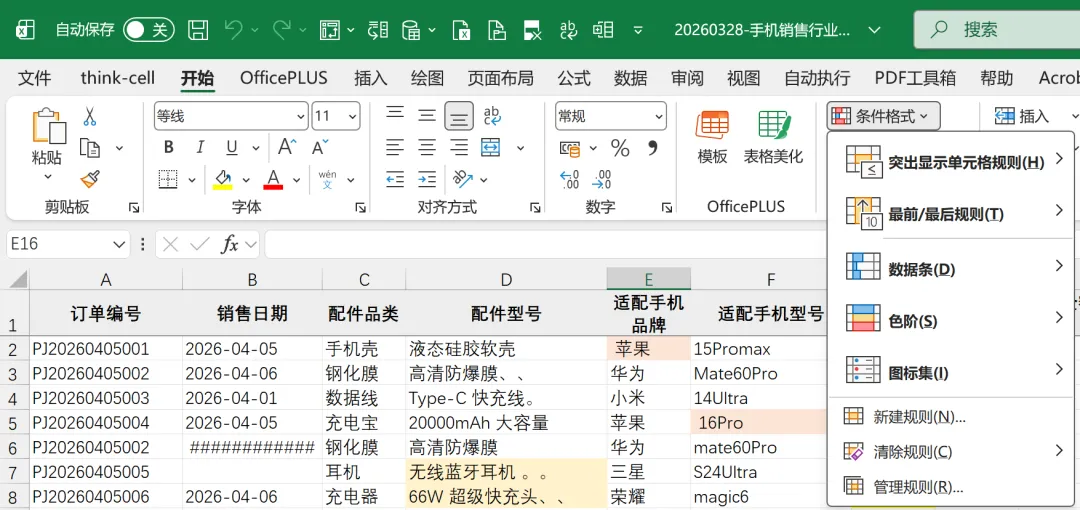1080x510 pixels.
Task: Select the align left icon
Action: pos(395,147)
